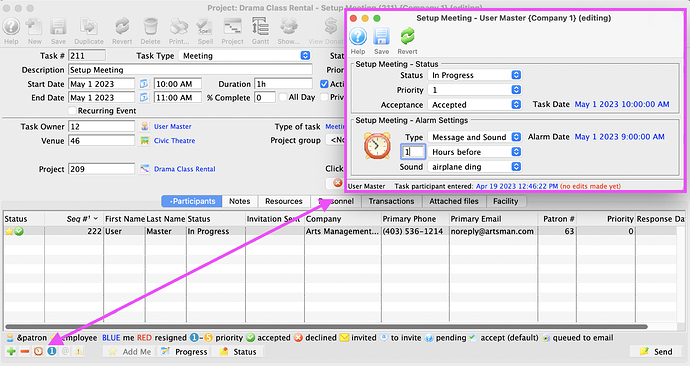Click the Task # field
The image size is (690, 366).
coord(87,55)
